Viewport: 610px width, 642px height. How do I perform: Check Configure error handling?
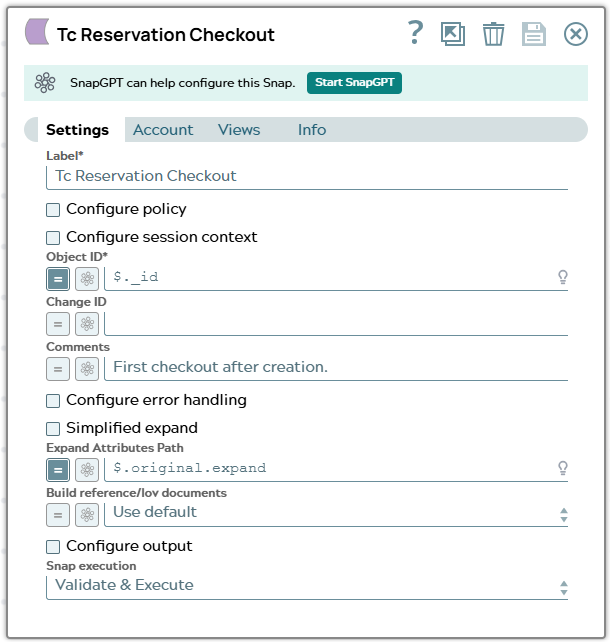(53, 401)
